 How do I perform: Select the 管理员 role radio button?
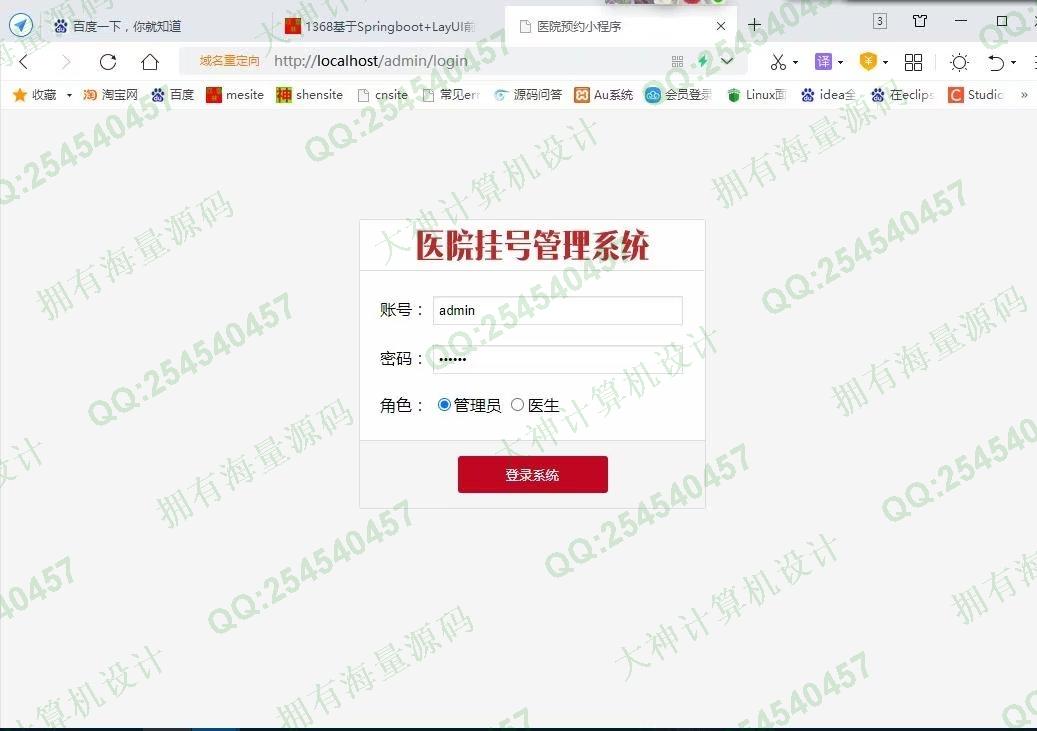tap(444, 404)
